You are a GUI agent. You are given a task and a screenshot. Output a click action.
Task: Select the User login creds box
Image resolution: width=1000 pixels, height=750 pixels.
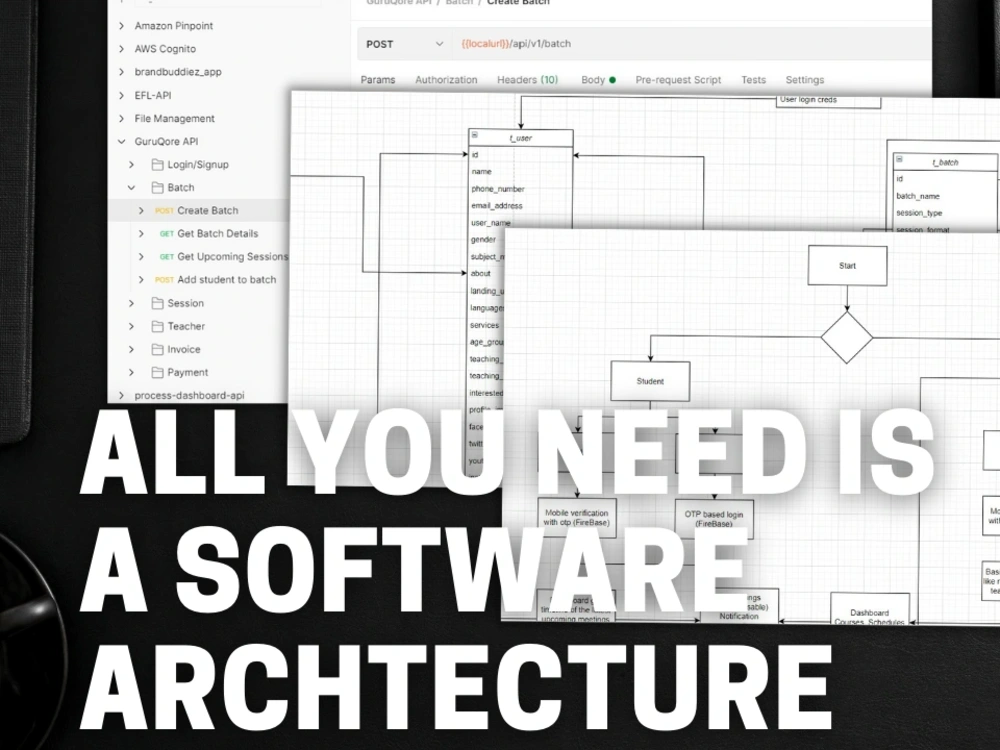pyautogui.click(x=828, y=101)
